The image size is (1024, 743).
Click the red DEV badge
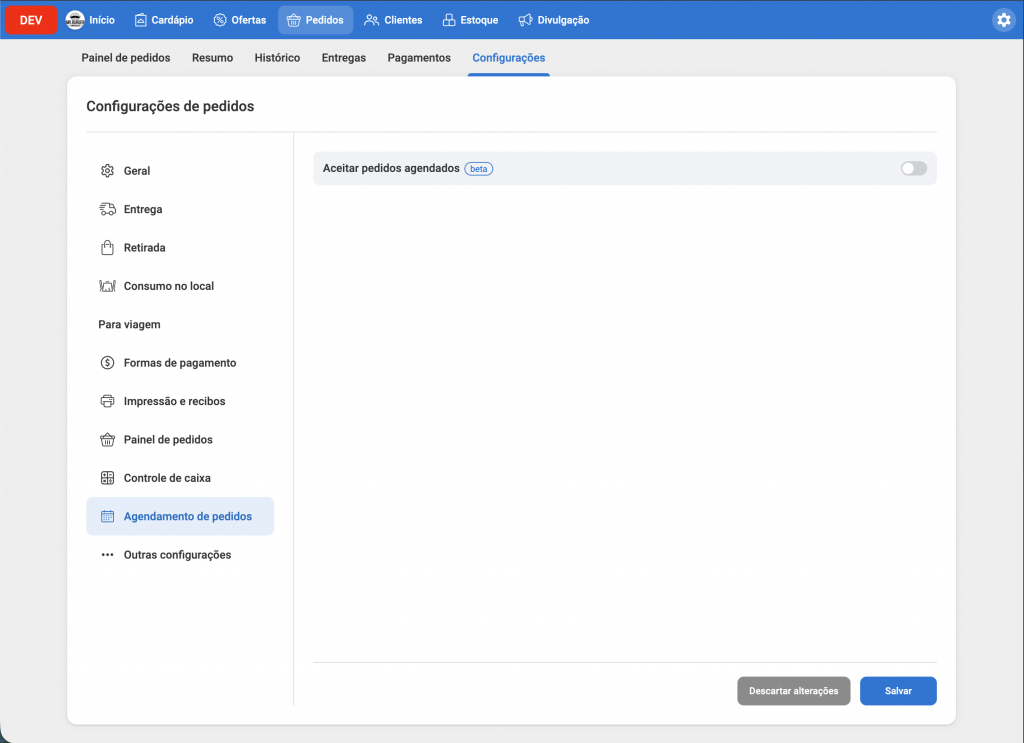[31, 20]
